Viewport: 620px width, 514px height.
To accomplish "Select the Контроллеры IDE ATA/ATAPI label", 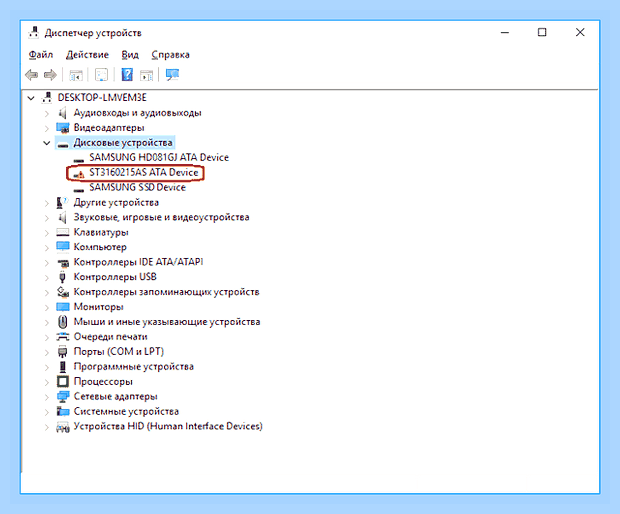I will point(138,262).
